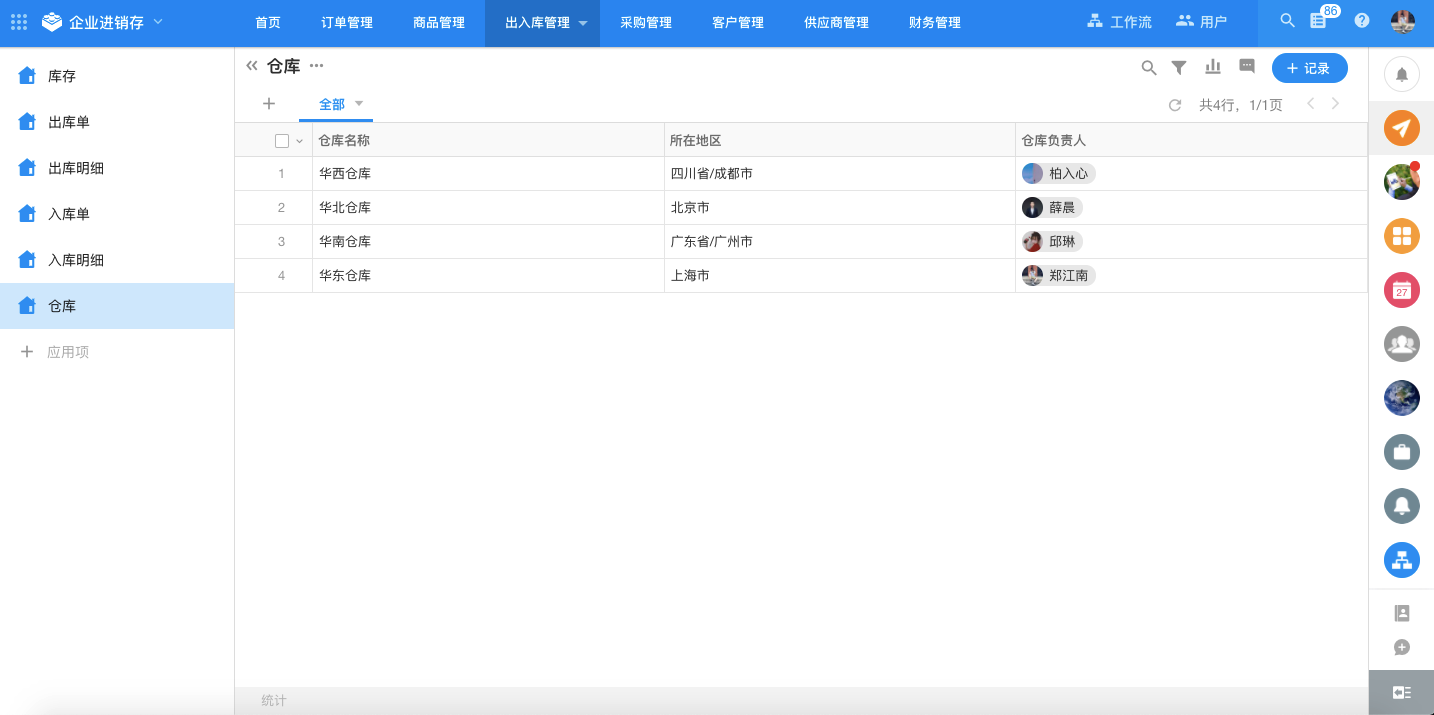Open the discussion comment icon
Viewport: 1434px width, 715px height.
coord(1247,67)
